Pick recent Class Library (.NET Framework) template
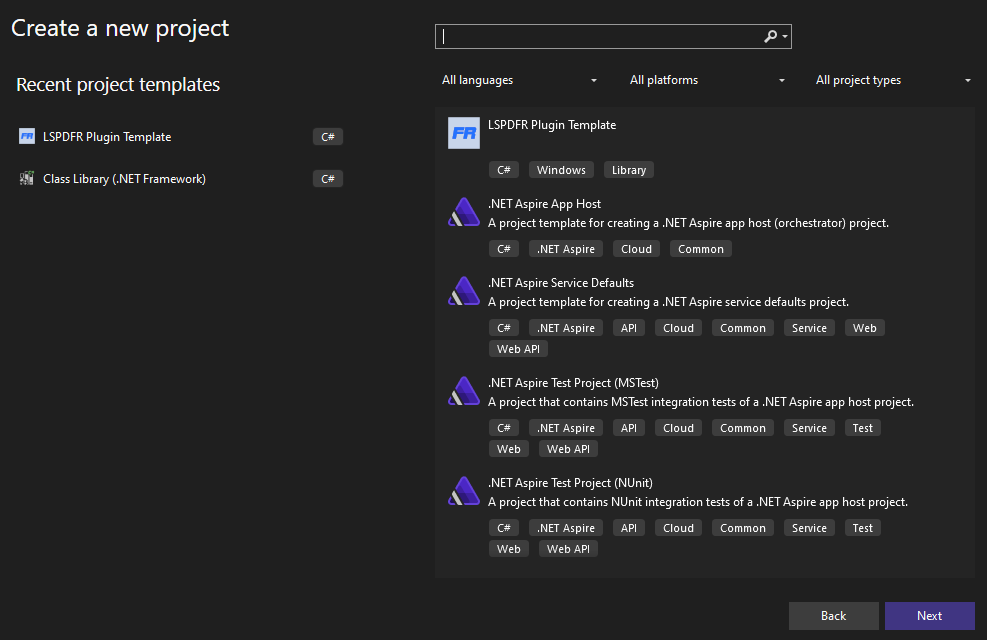This screenshot has width=987, height=640. tap(124, 179)
